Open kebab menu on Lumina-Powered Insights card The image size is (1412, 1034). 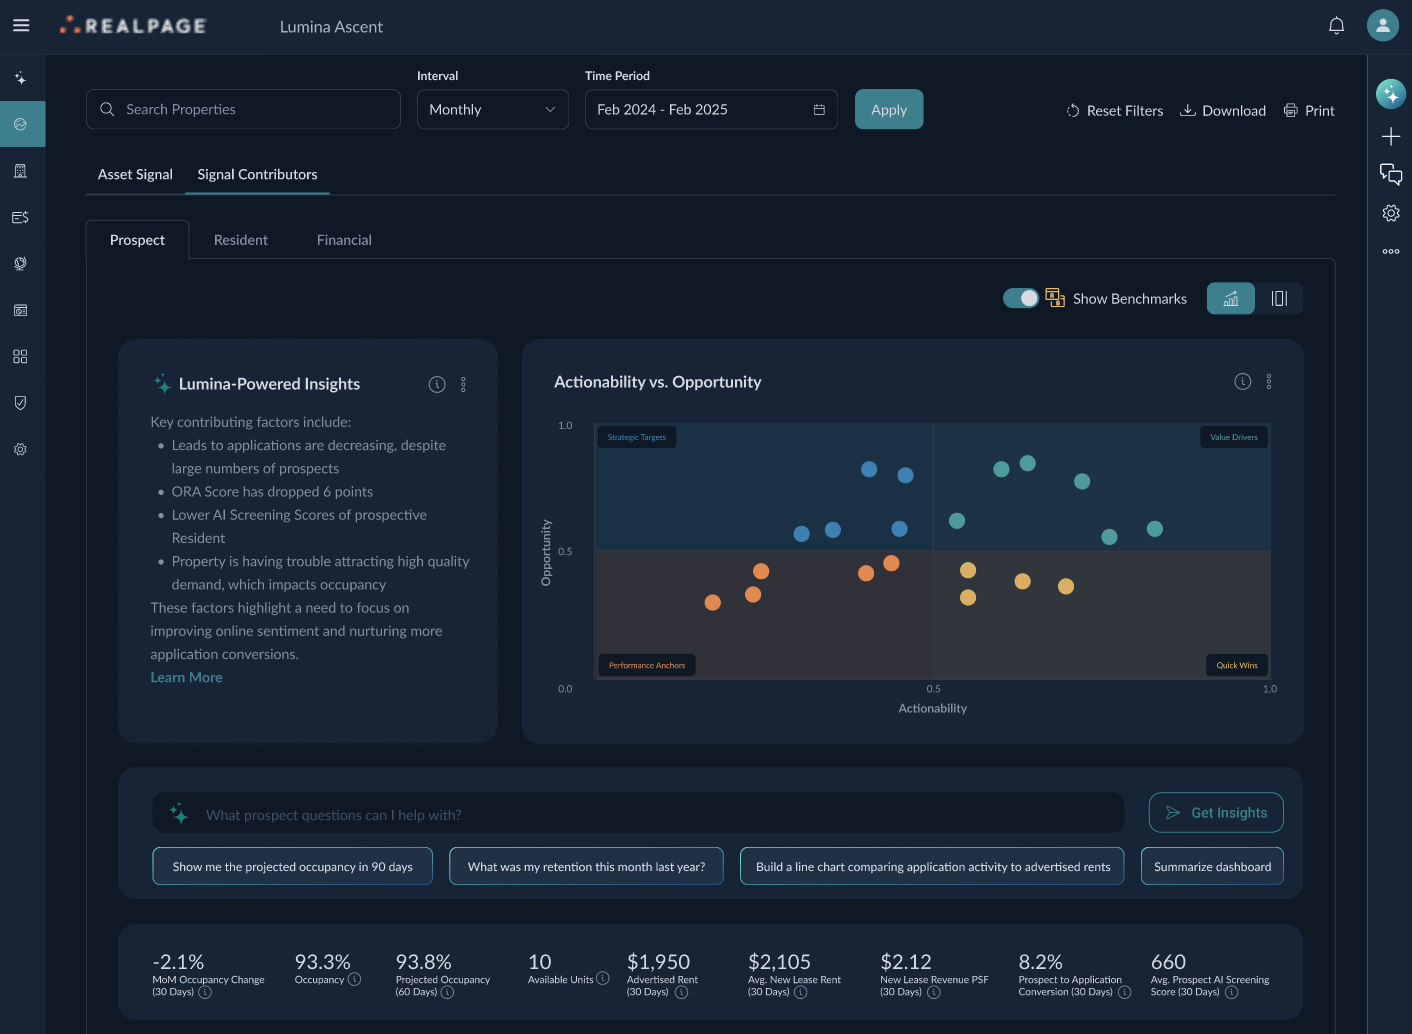[x=463, y=384]
